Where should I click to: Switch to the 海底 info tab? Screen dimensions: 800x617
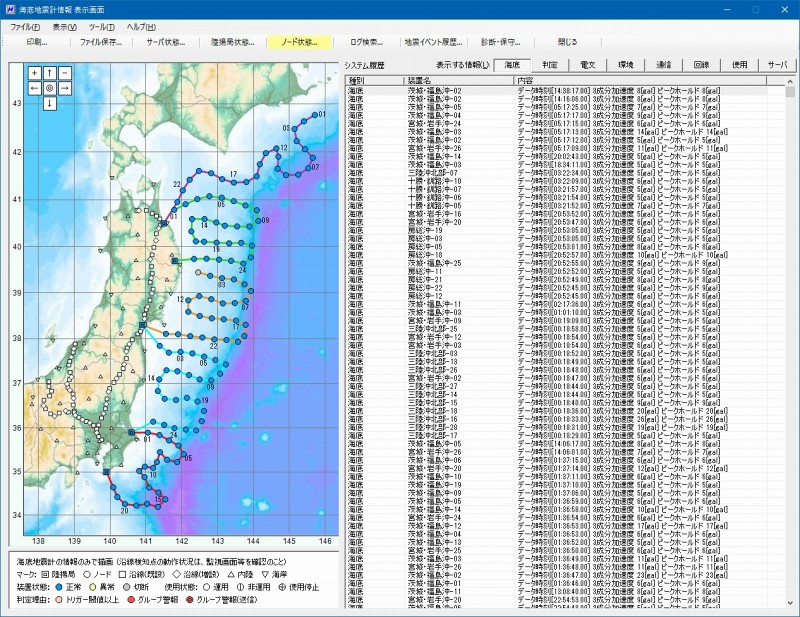pyautogui.click(x=512, y=65)
